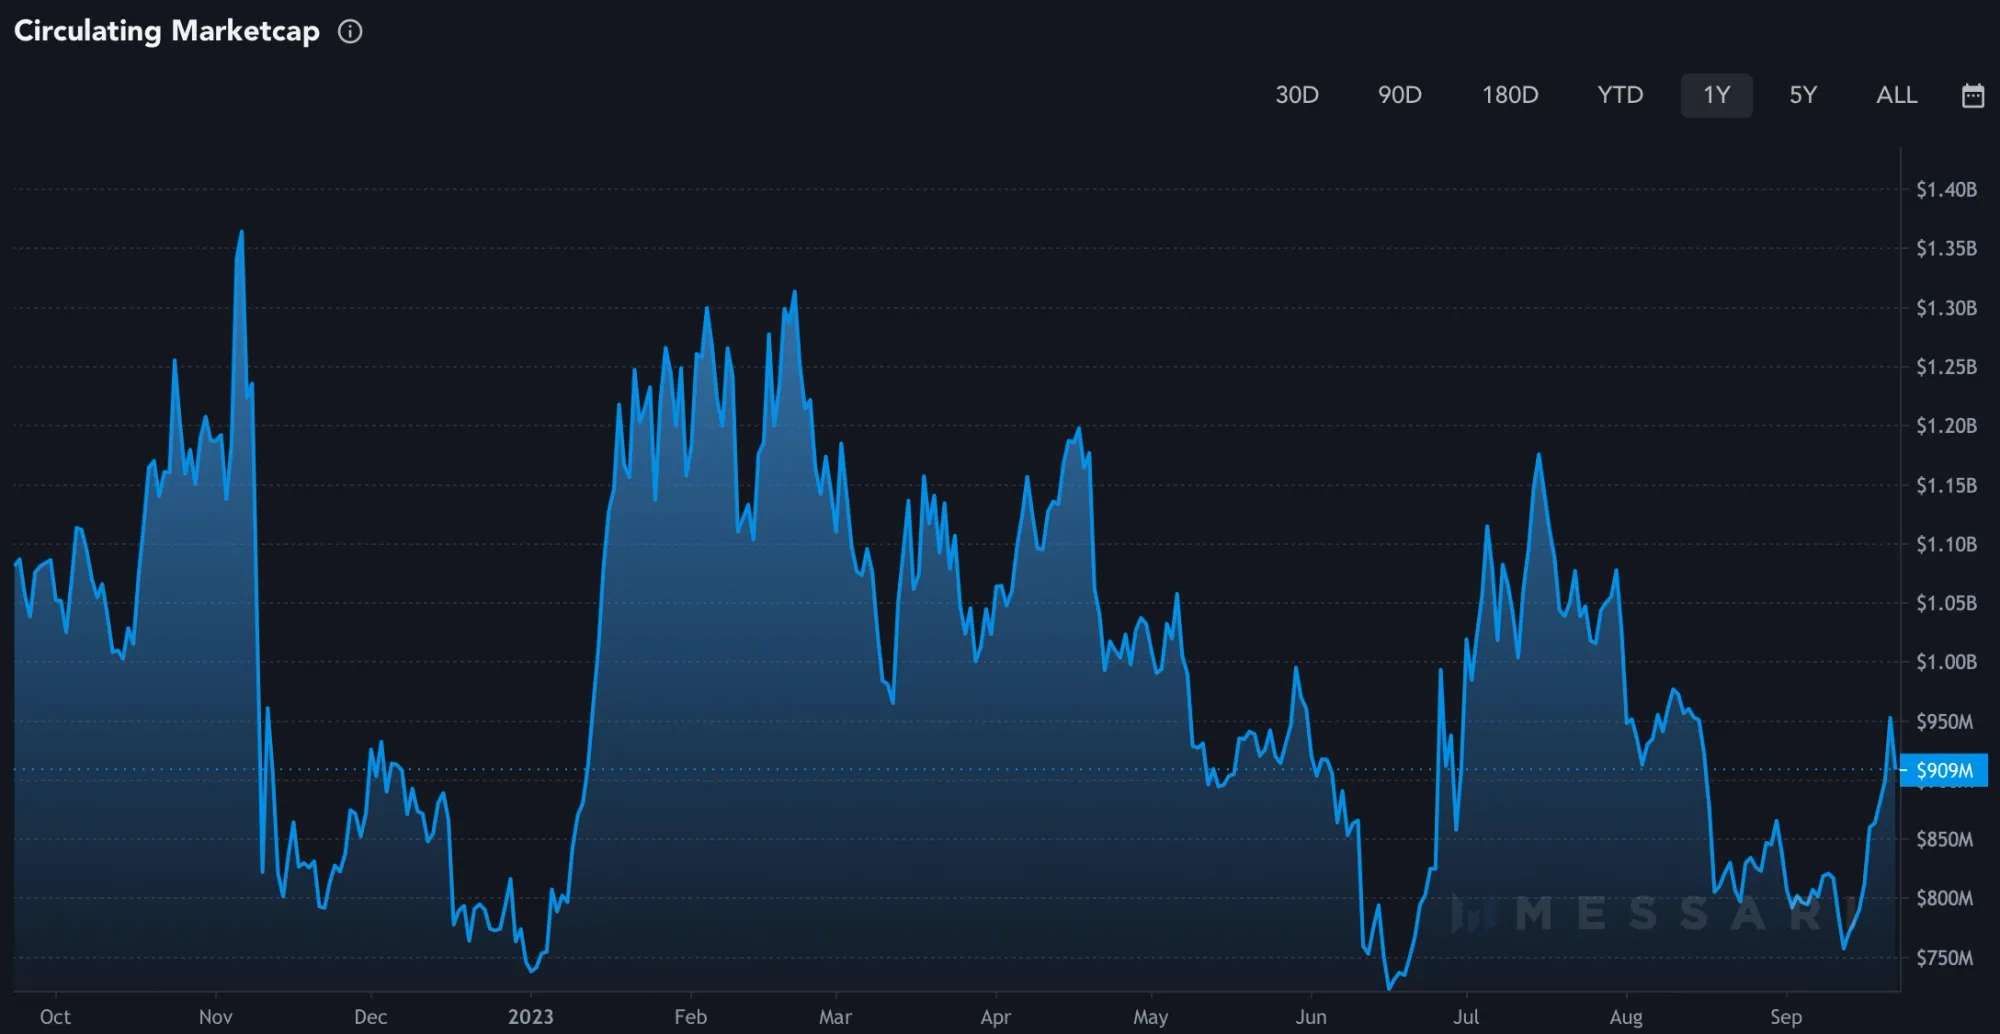This screenshot has height=1034, width=2000.
Task: Open the calendar date range picker
Action: pos(1972,95)
